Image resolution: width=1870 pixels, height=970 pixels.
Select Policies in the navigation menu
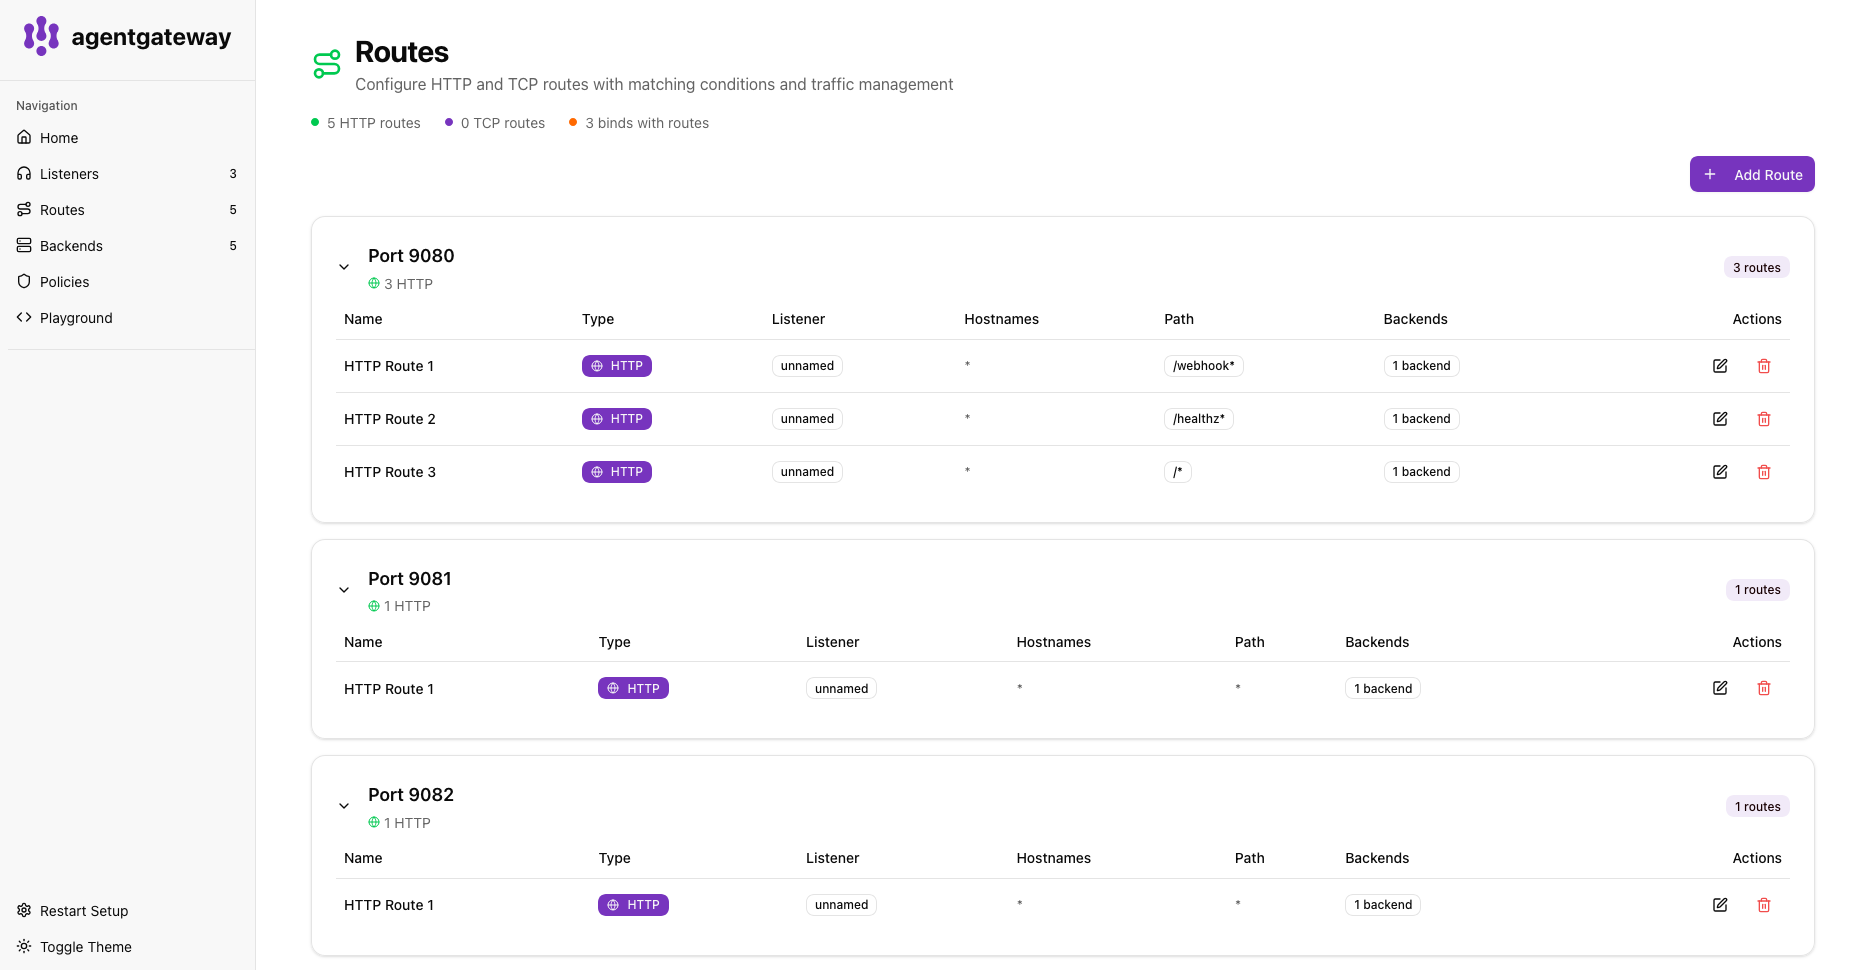[x=66, y=281]
